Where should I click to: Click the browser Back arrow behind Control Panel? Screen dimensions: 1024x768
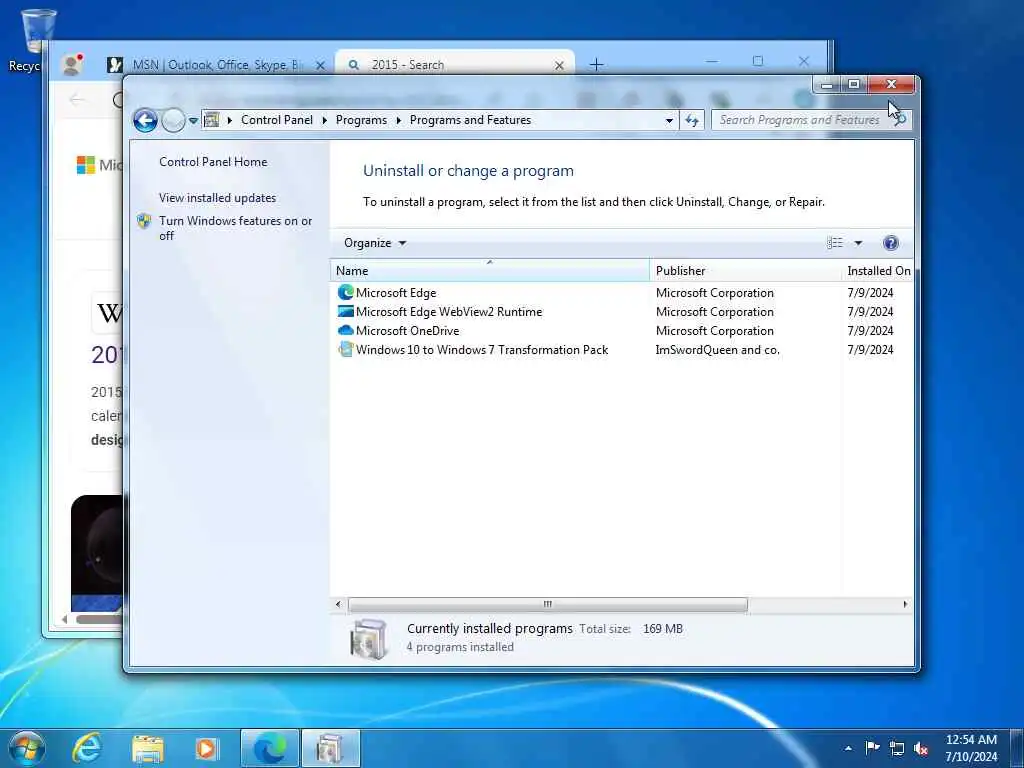(77, 99)
